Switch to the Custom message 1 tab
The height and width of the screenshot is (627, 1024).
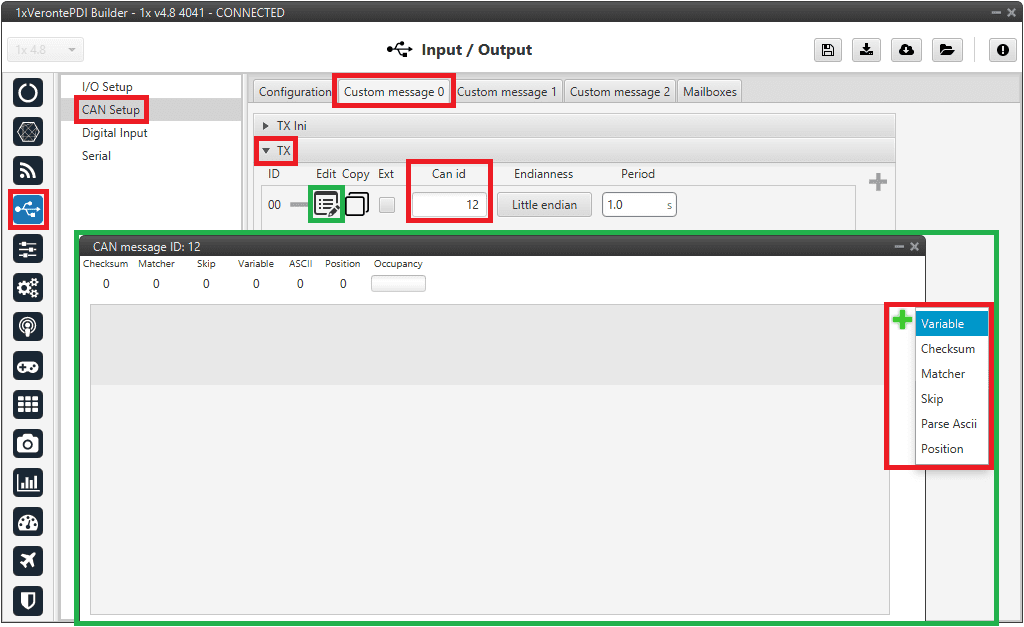[507, 92]
